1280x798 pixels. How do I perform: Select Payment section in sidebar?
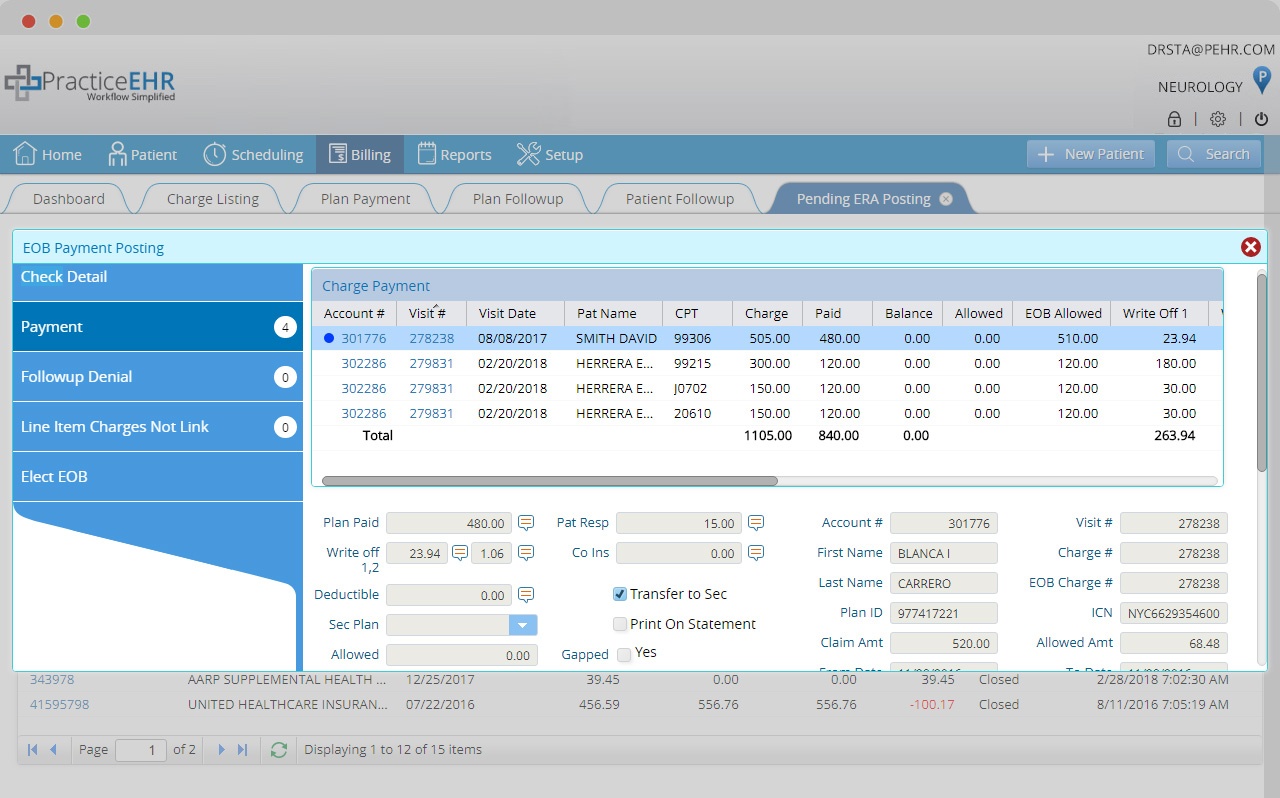(157, 327)
